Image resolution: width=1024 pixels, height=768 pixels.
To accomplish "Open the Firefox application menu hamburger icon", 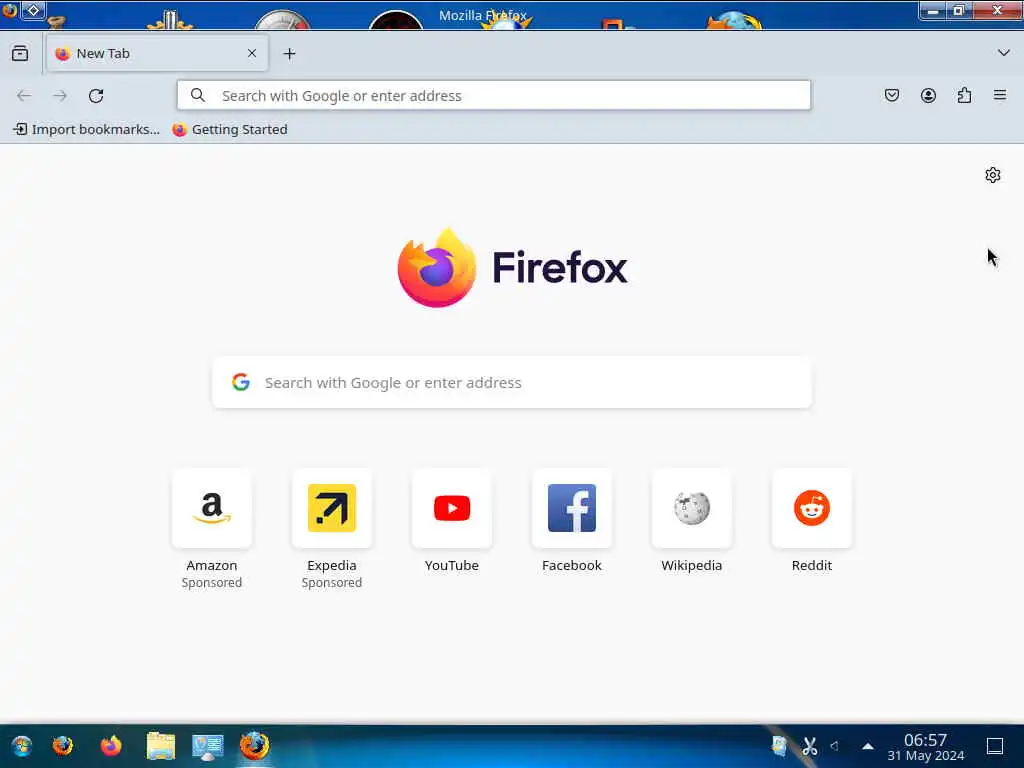I will 1000,95.
